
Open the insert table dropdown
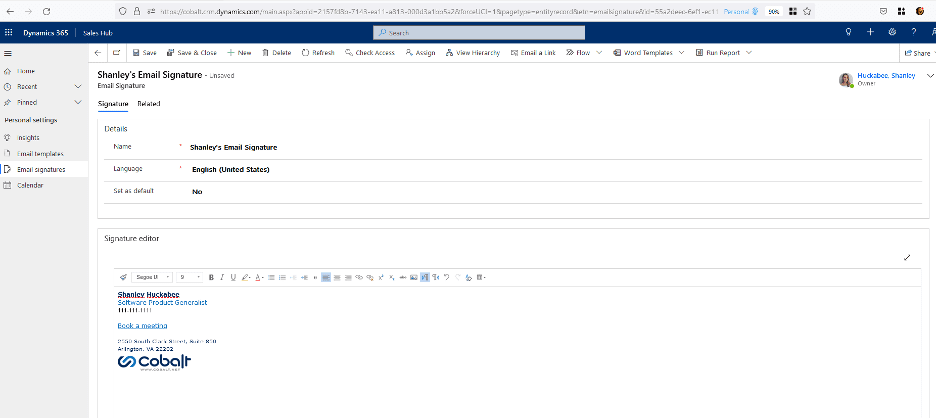tap(481, 277)
